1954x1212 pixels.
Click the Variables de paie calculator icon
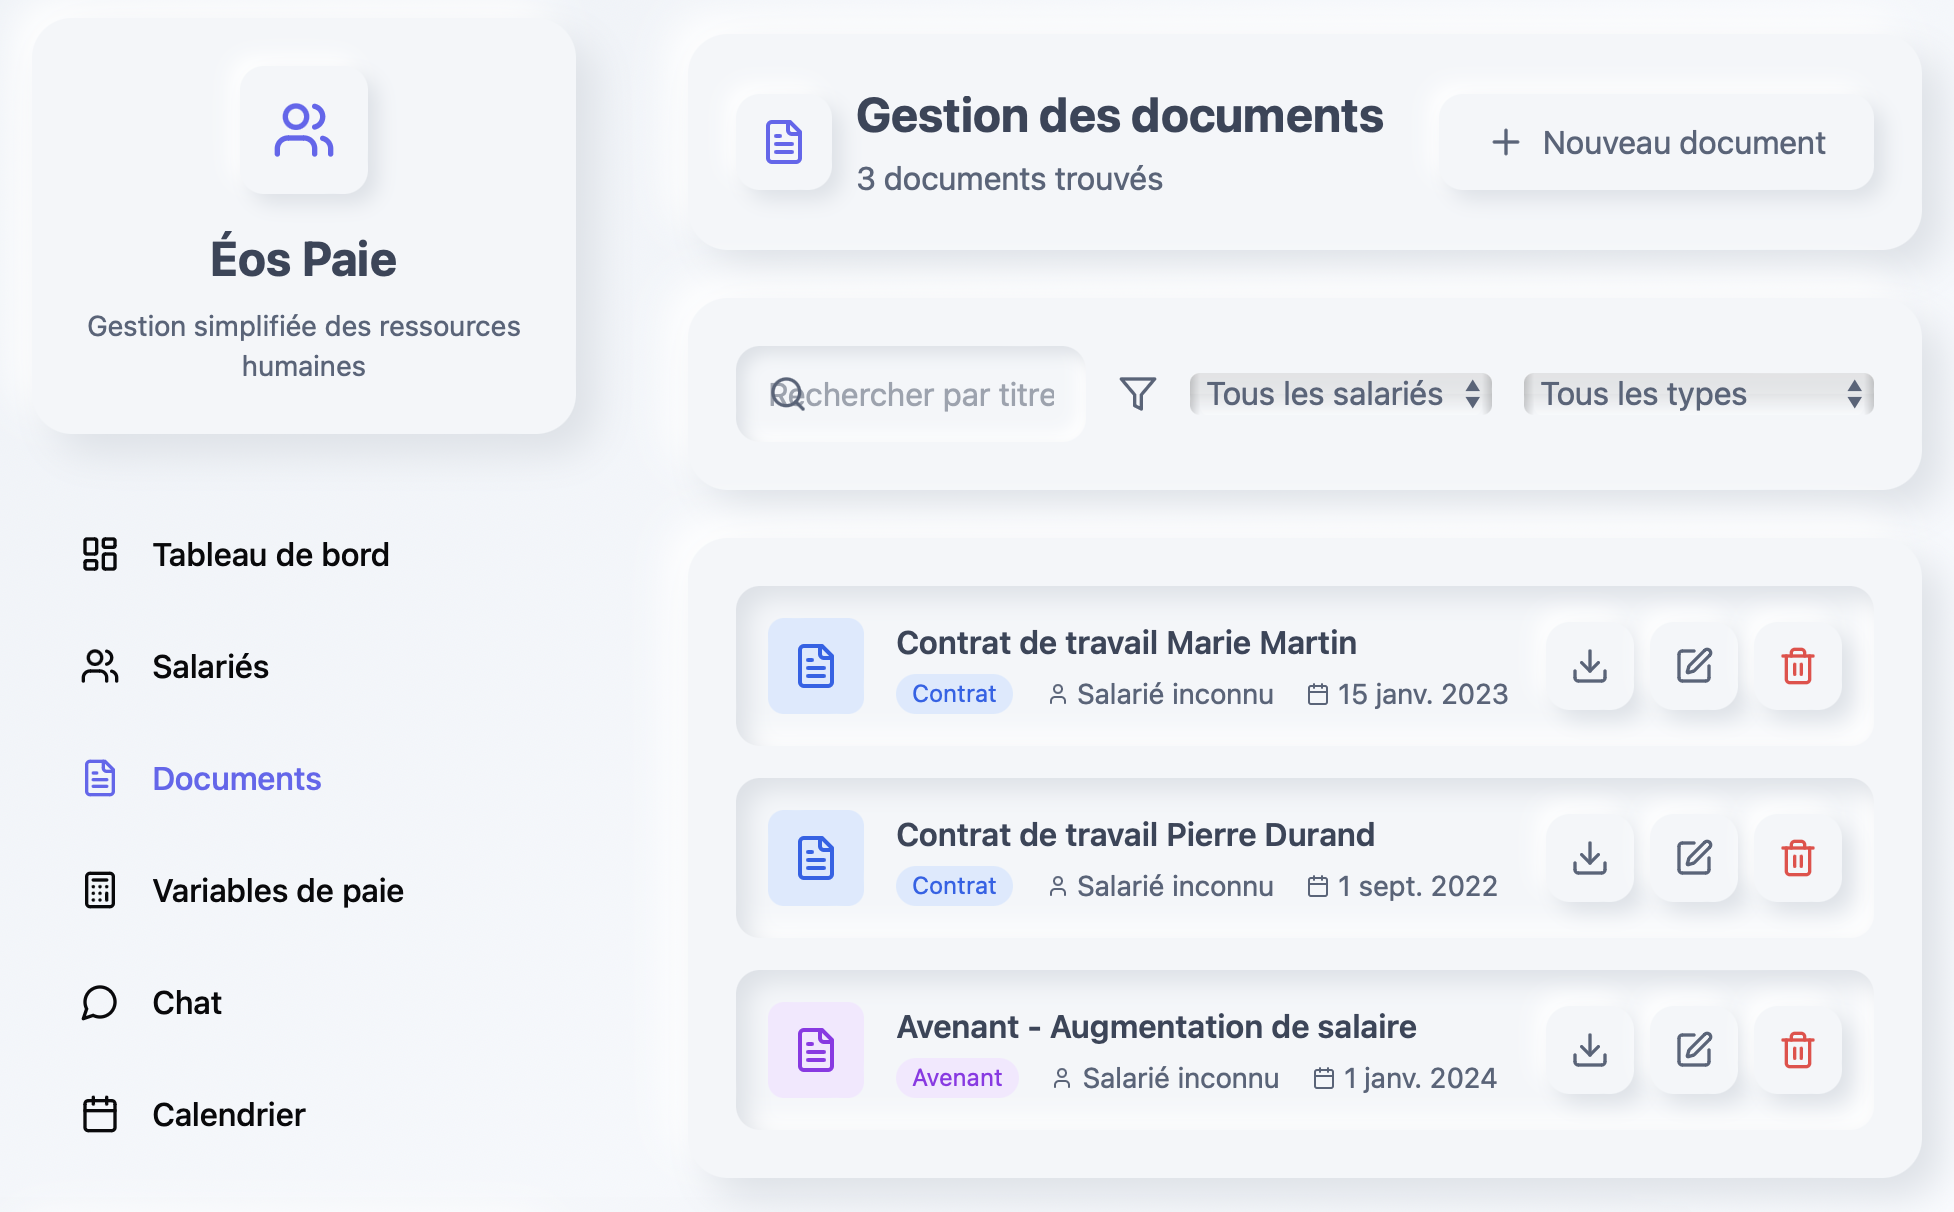click(x=100, y=890)
